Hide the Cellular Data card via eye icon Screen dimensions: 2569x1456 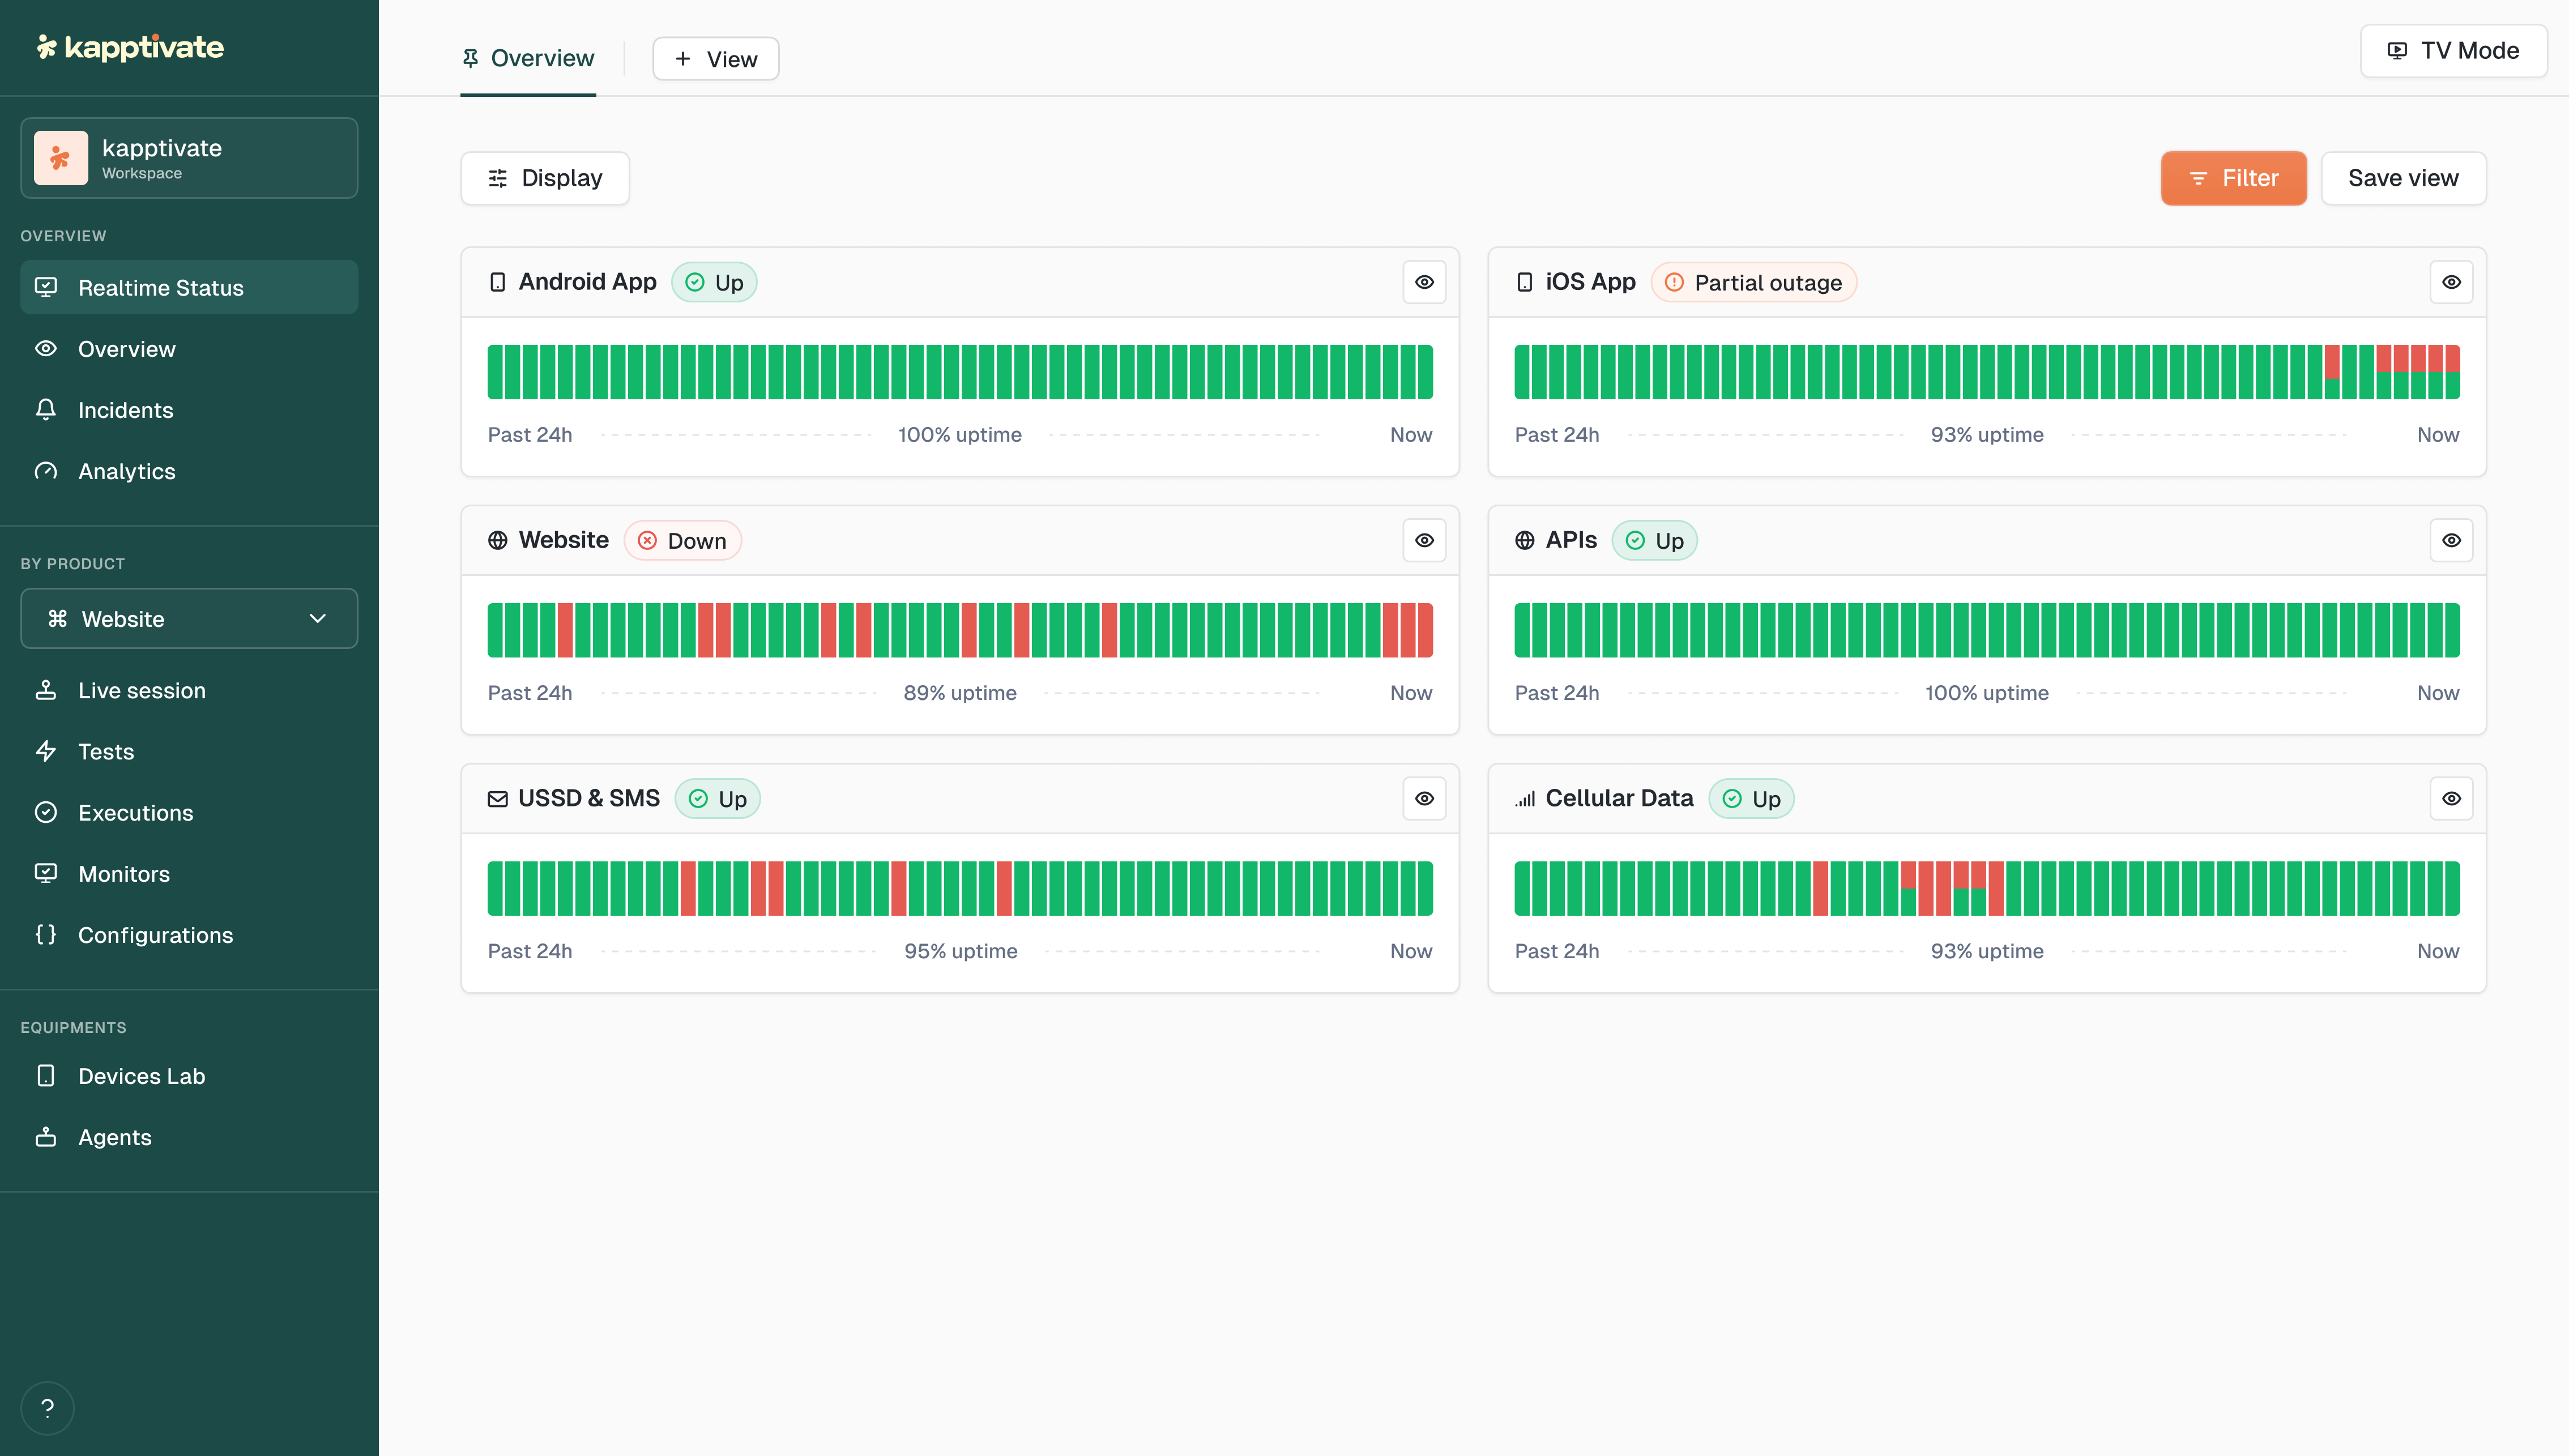point(2451,798)
